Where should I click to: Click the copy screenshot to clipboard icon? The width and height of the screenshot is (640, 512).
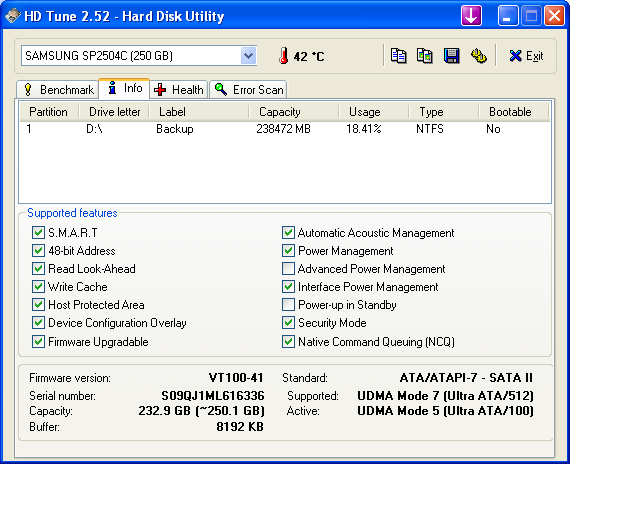425,56
